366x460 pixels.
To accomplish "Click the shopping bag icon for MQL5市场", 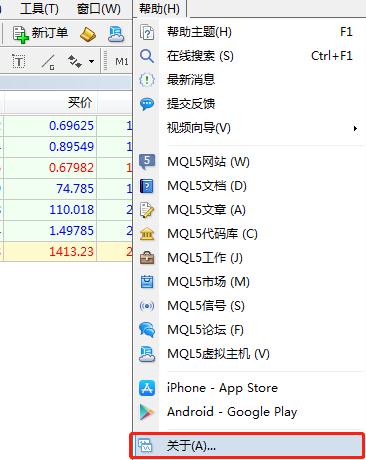I will (147, 282).
